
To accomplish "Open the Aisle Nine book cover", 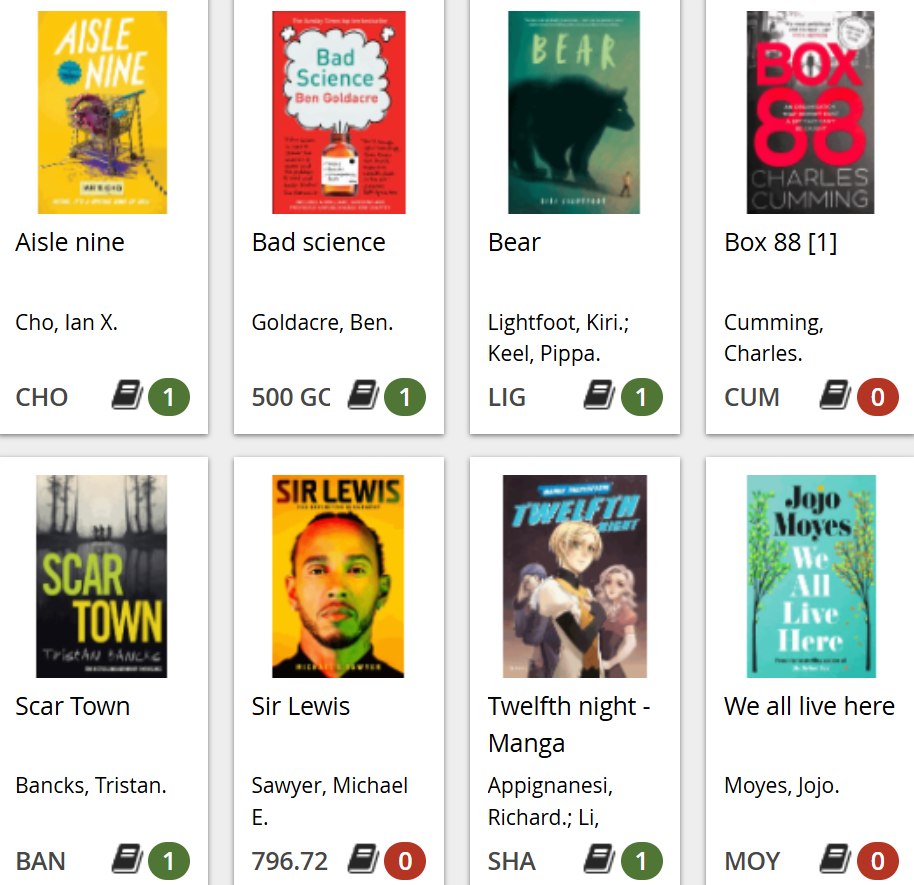I will click(103, 113).
